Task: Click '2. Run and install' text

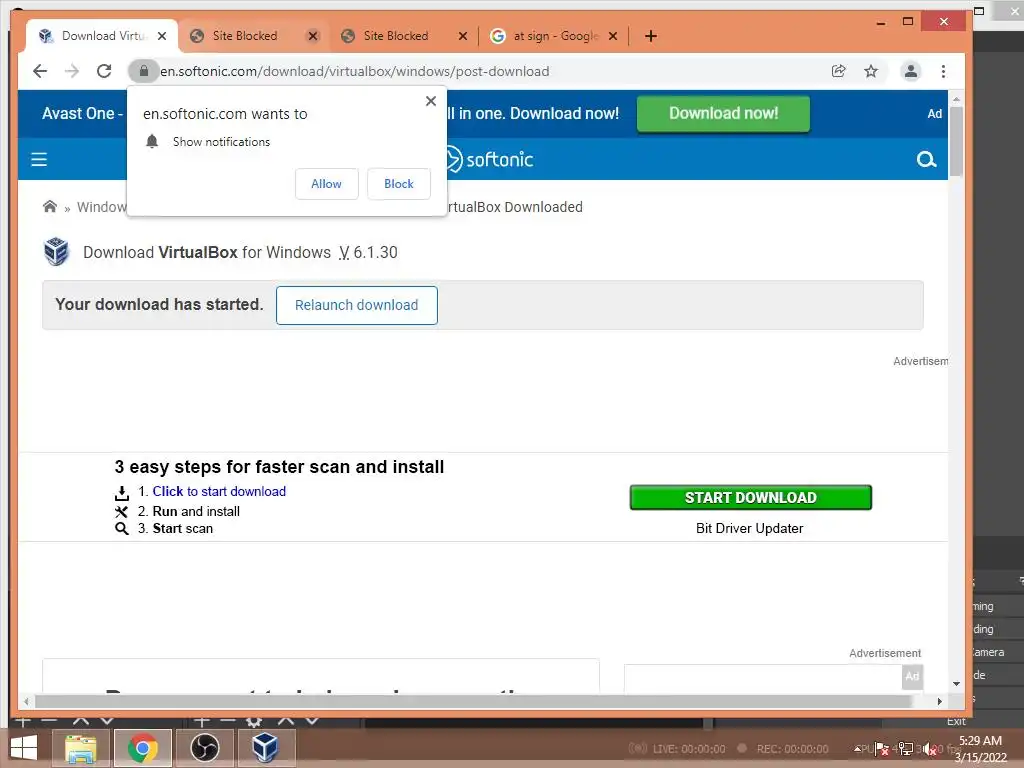Action: tap(189, 511)
